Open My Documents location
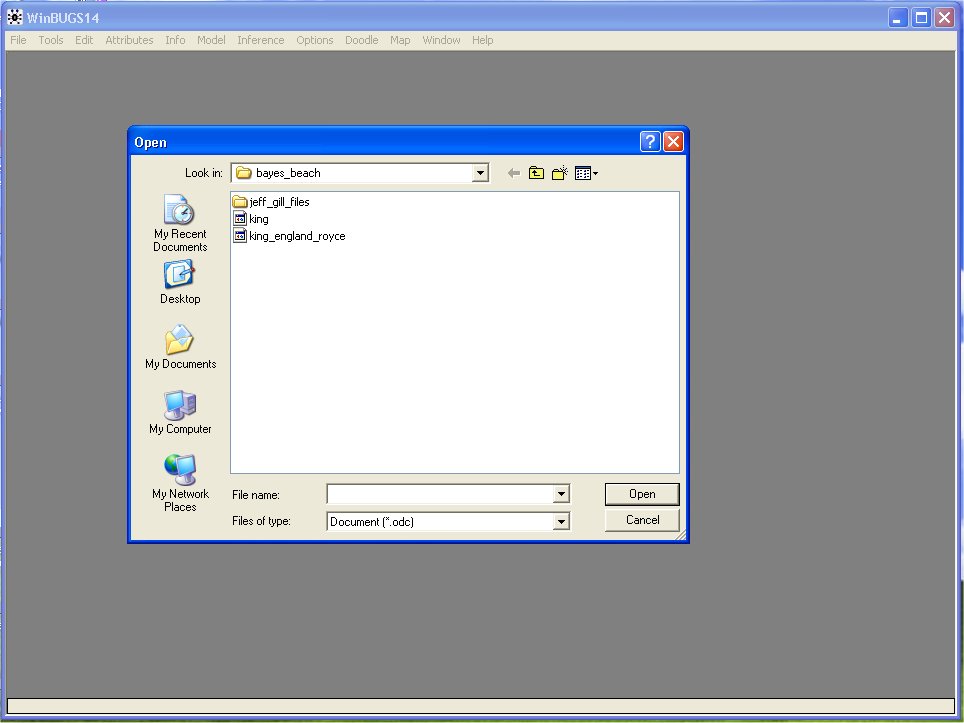964x723 pixels. click(180, 348)
